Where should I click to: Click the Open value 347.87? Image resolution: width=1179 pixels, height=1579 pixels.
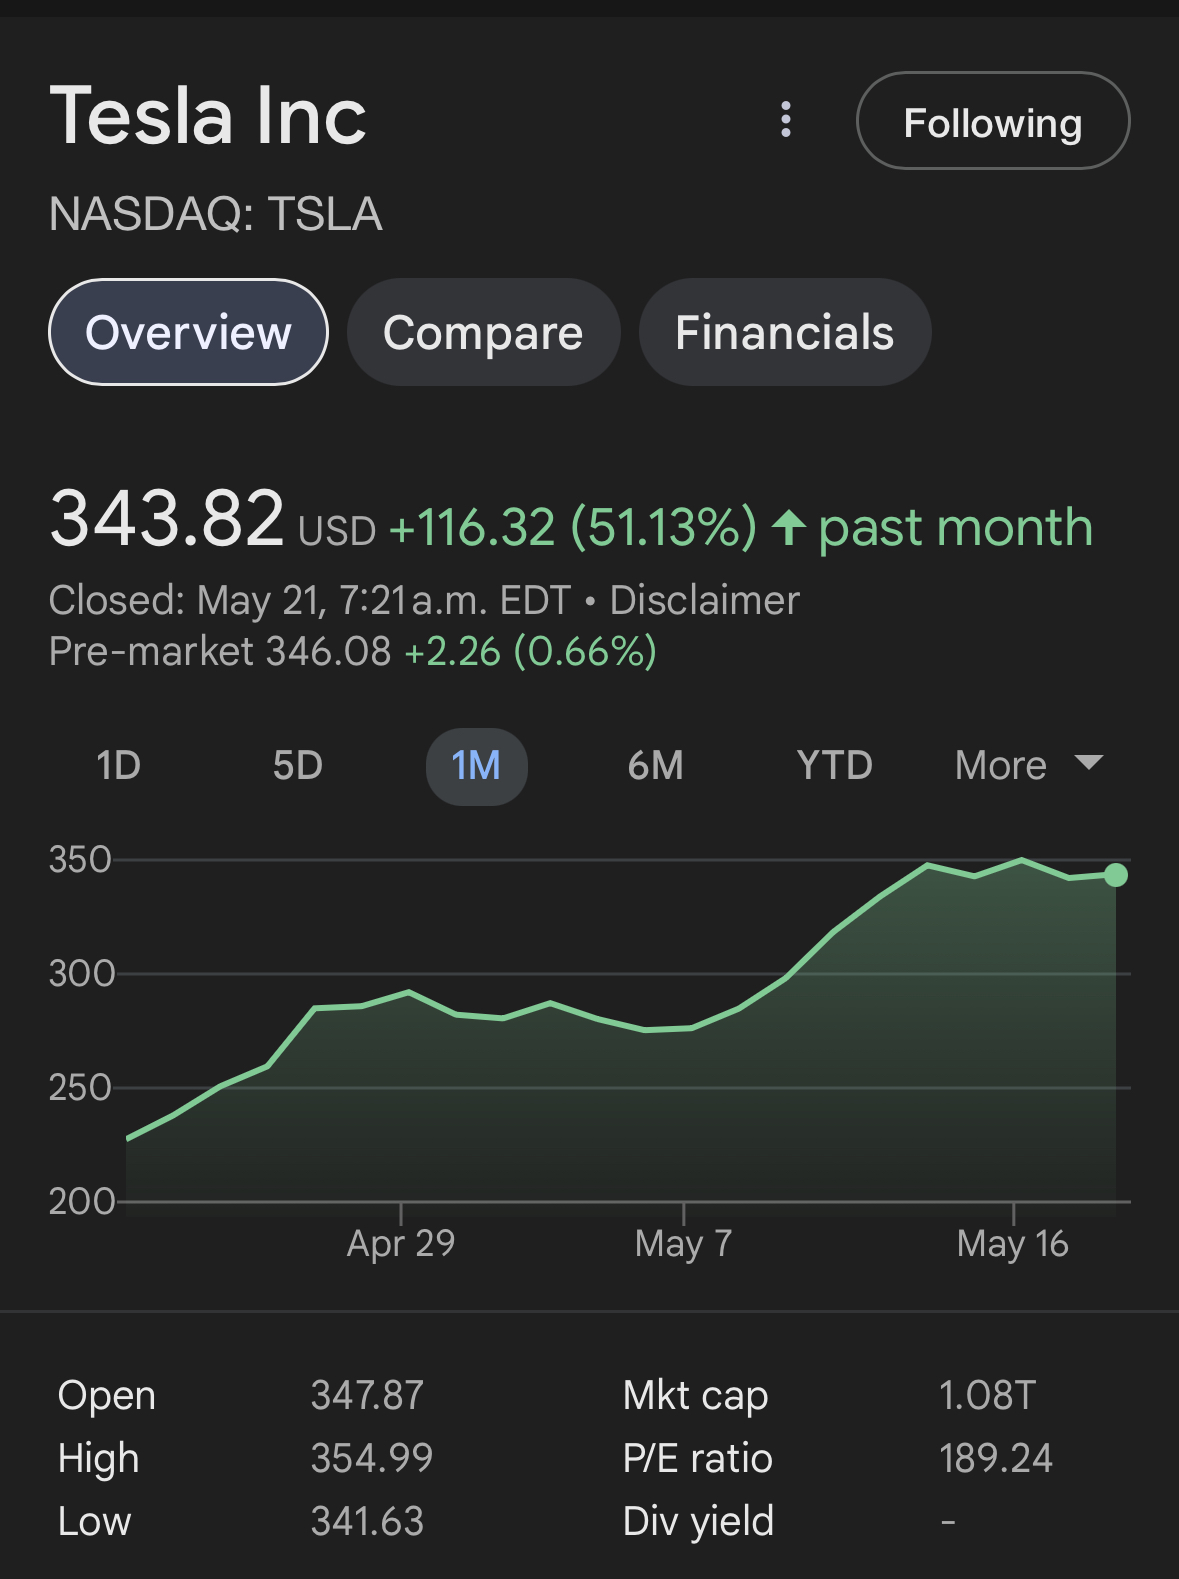pyautogui.click(x=367, y=1395)
